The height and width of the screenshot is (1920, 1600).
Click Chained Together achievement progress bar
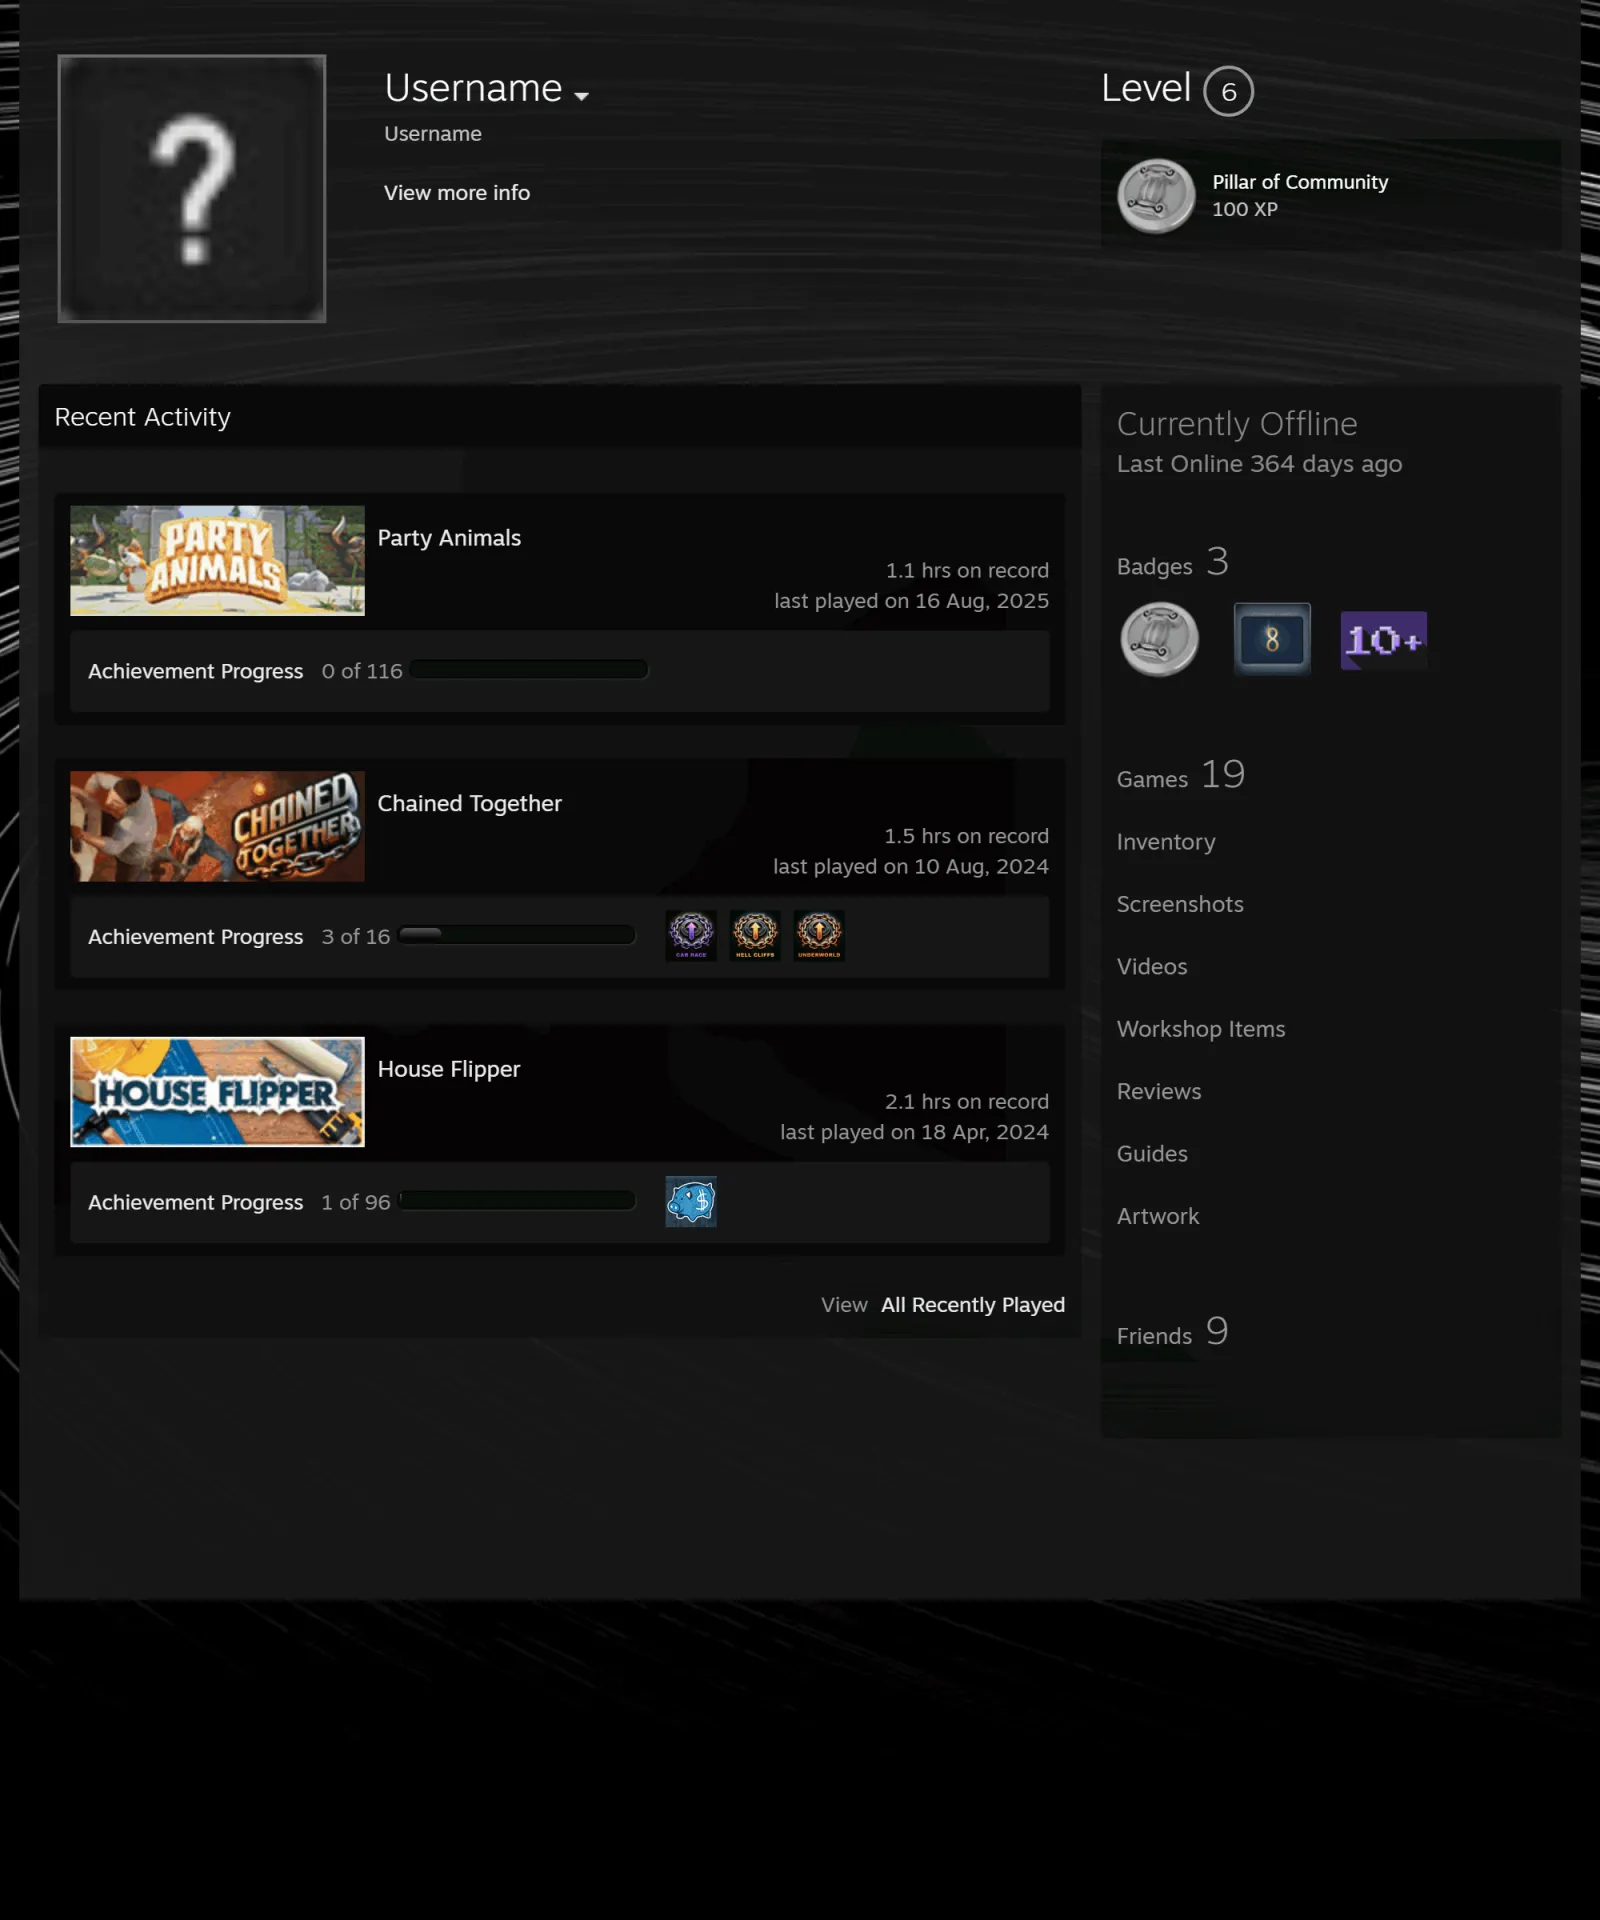516,935
